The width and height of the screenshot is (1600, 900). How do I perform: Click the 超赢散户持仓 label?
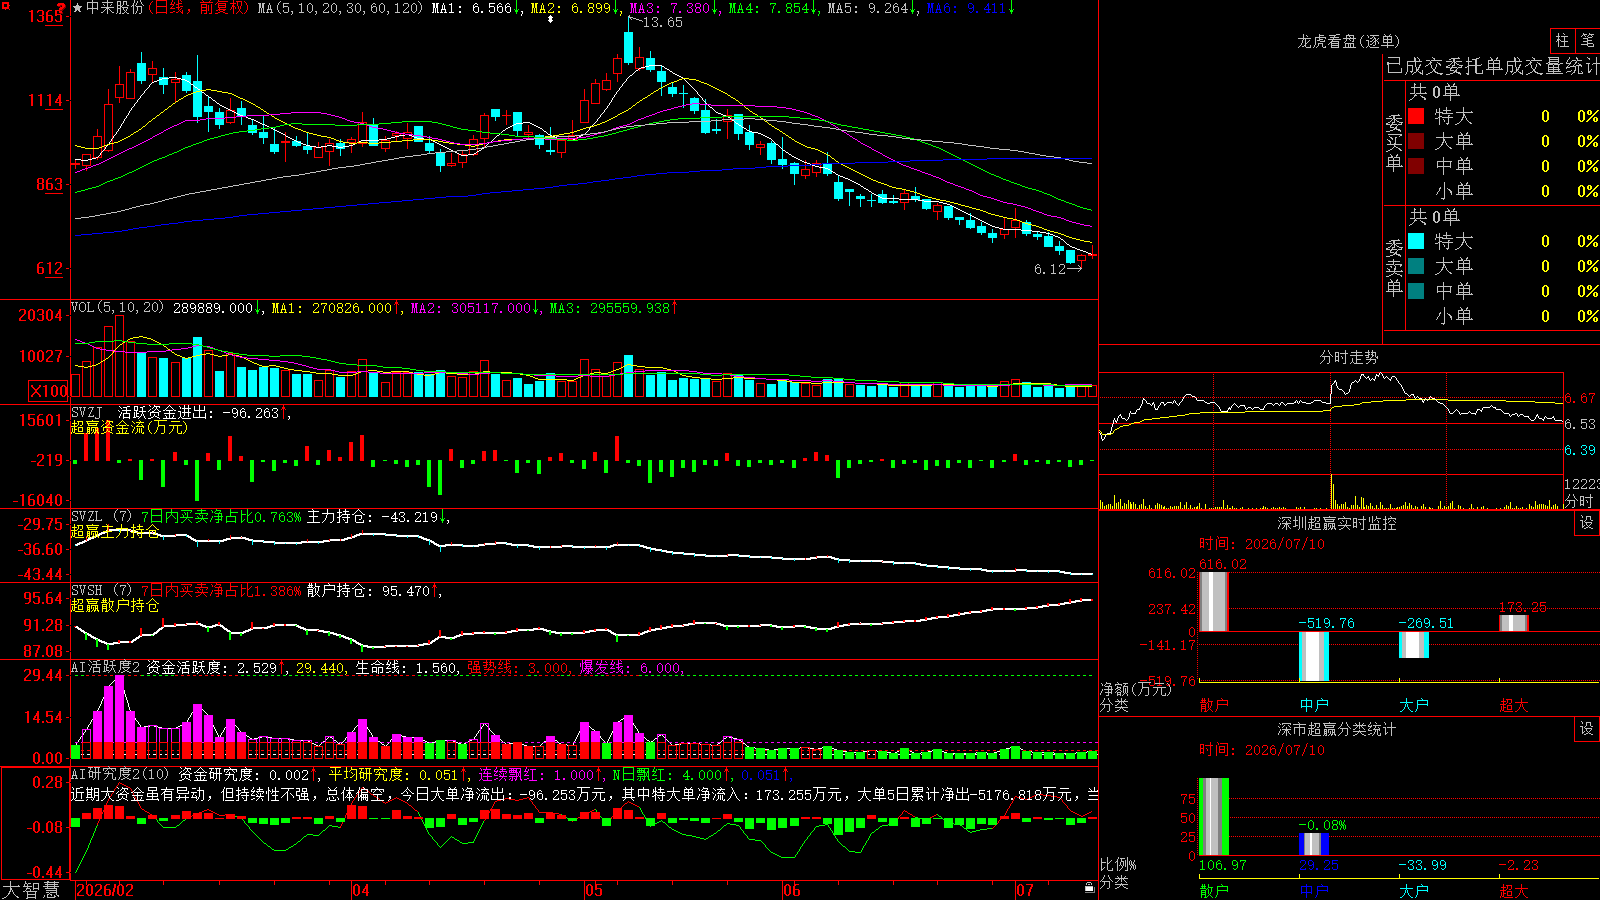115,605
